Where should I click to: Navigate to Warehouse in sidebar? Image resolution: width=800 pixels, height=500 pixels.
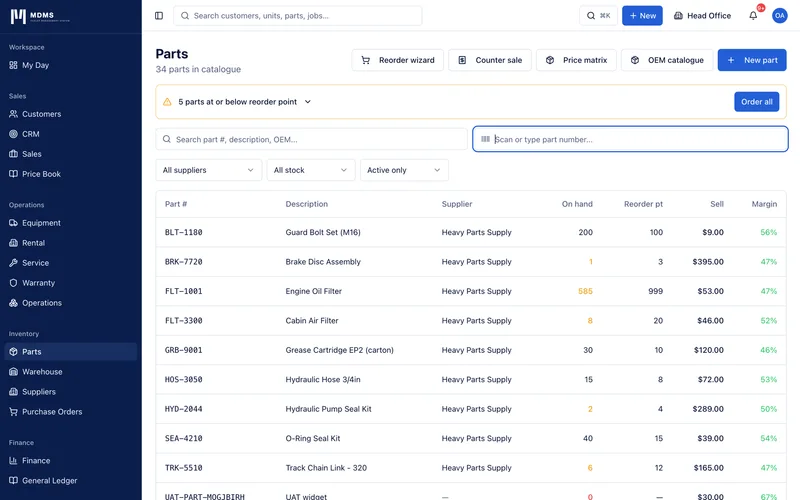(x=70, y=371)
